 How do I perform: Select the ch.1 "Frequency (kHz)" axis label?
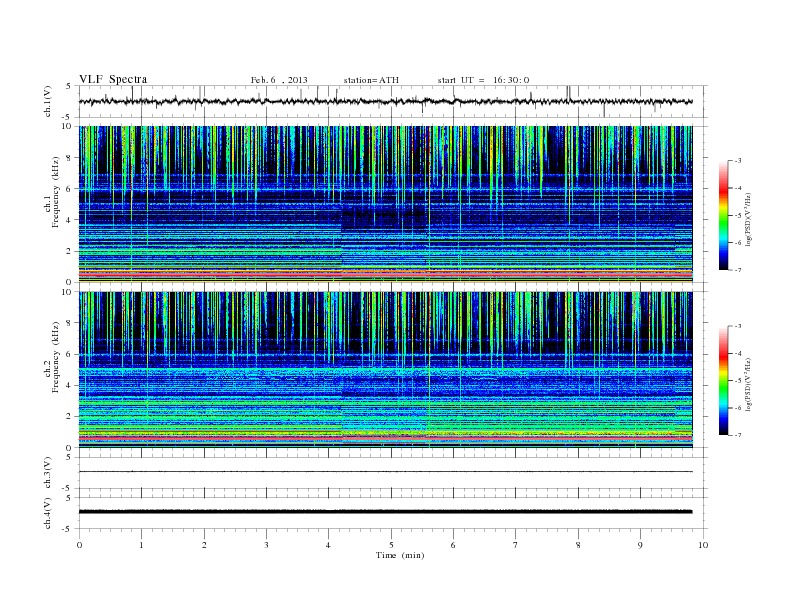pyautogui.click(x=55, y=192)
